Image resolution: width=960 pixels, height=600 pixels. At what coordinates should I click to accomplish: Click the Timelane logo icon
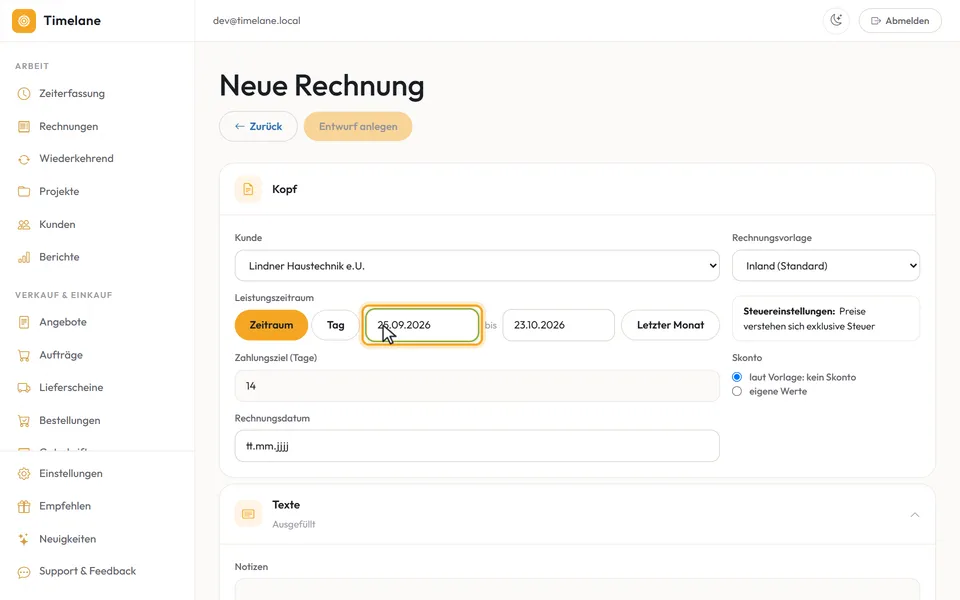tap(24, 21)
